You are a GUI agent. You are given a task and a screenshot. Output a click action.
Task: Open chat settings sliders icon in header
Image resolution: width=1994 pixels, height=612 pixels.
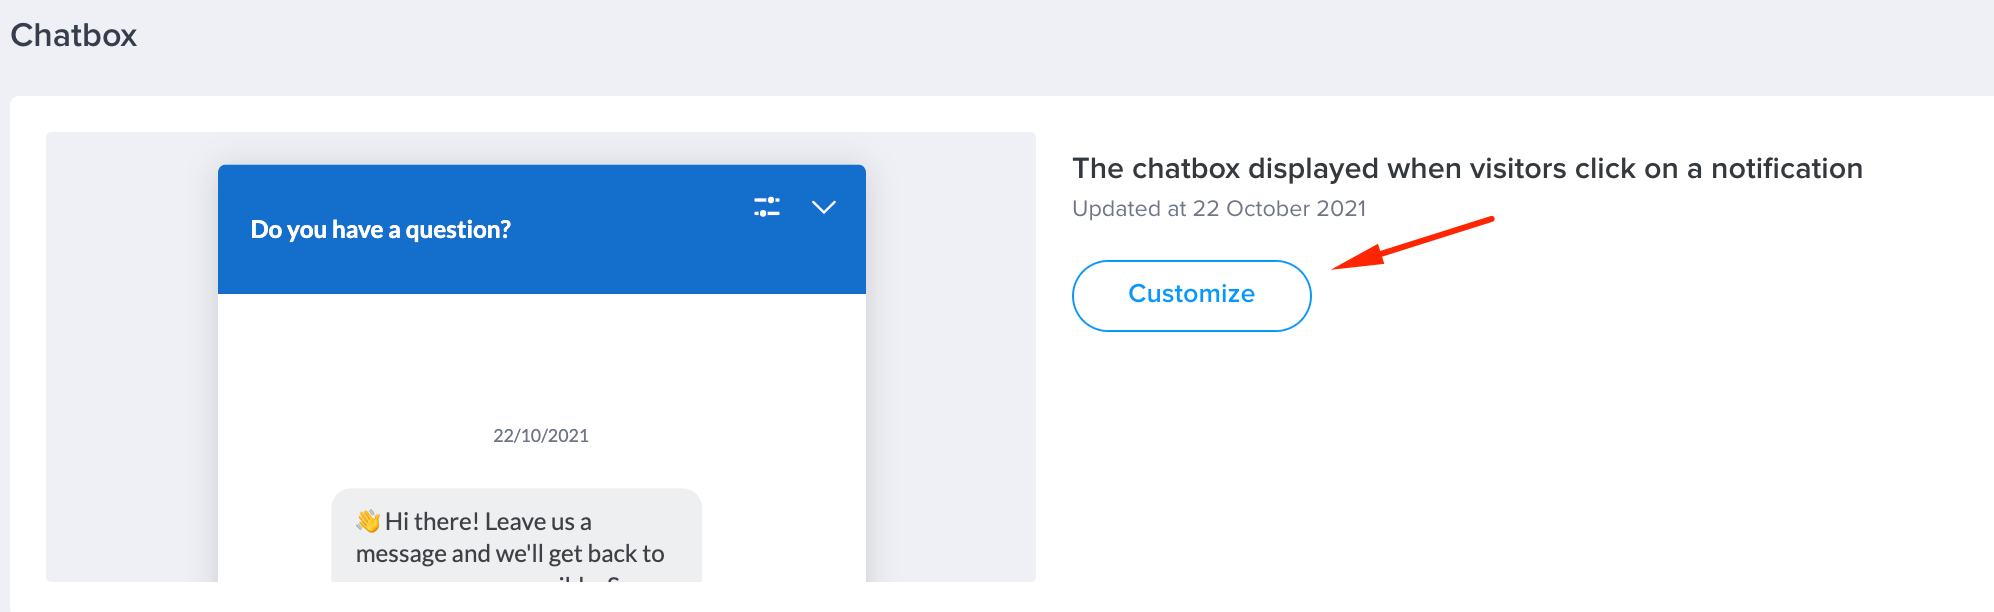[x=767, y=207]
